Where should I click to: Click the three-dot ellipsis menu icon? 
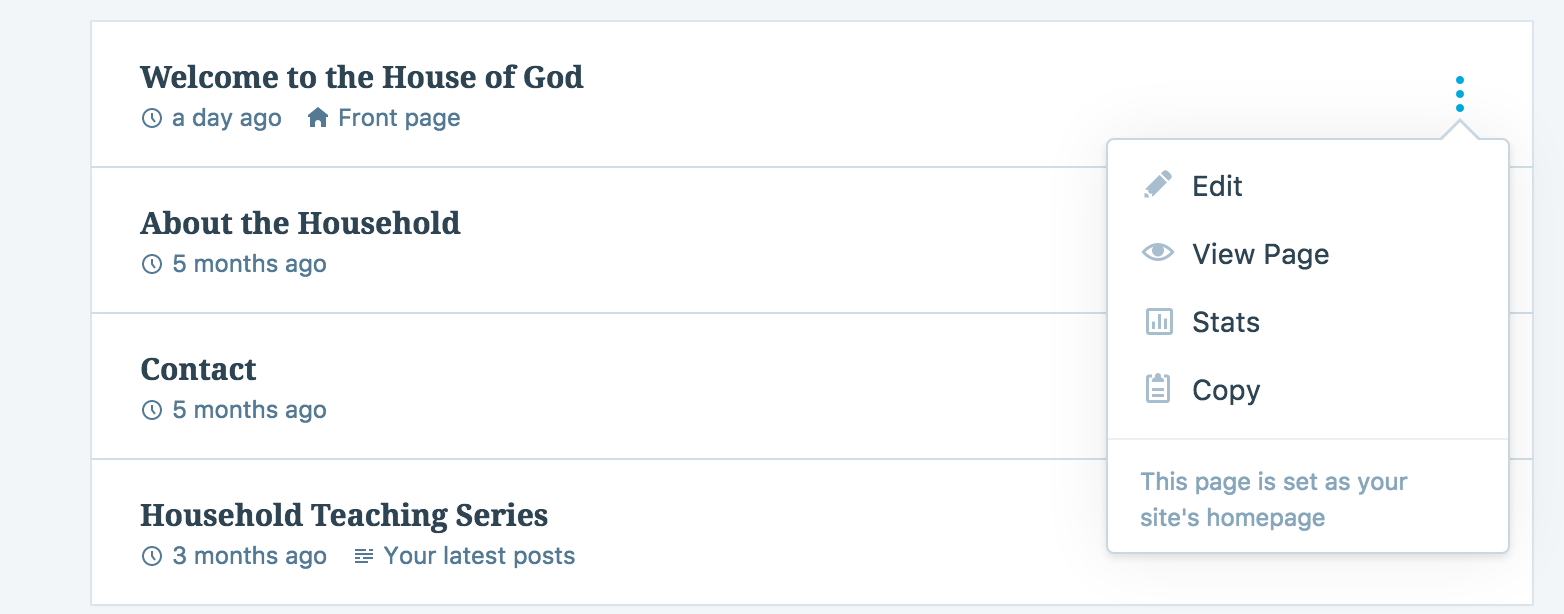point(1459,94)
